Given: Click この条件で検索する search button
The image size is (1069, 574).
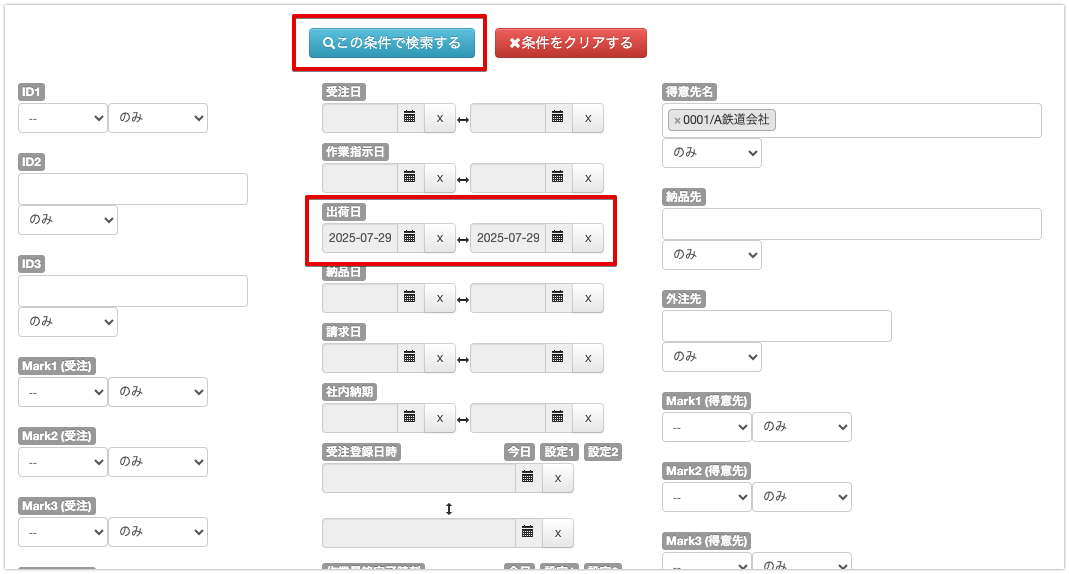Looking at the screenshot, I should tap(391, 43).
